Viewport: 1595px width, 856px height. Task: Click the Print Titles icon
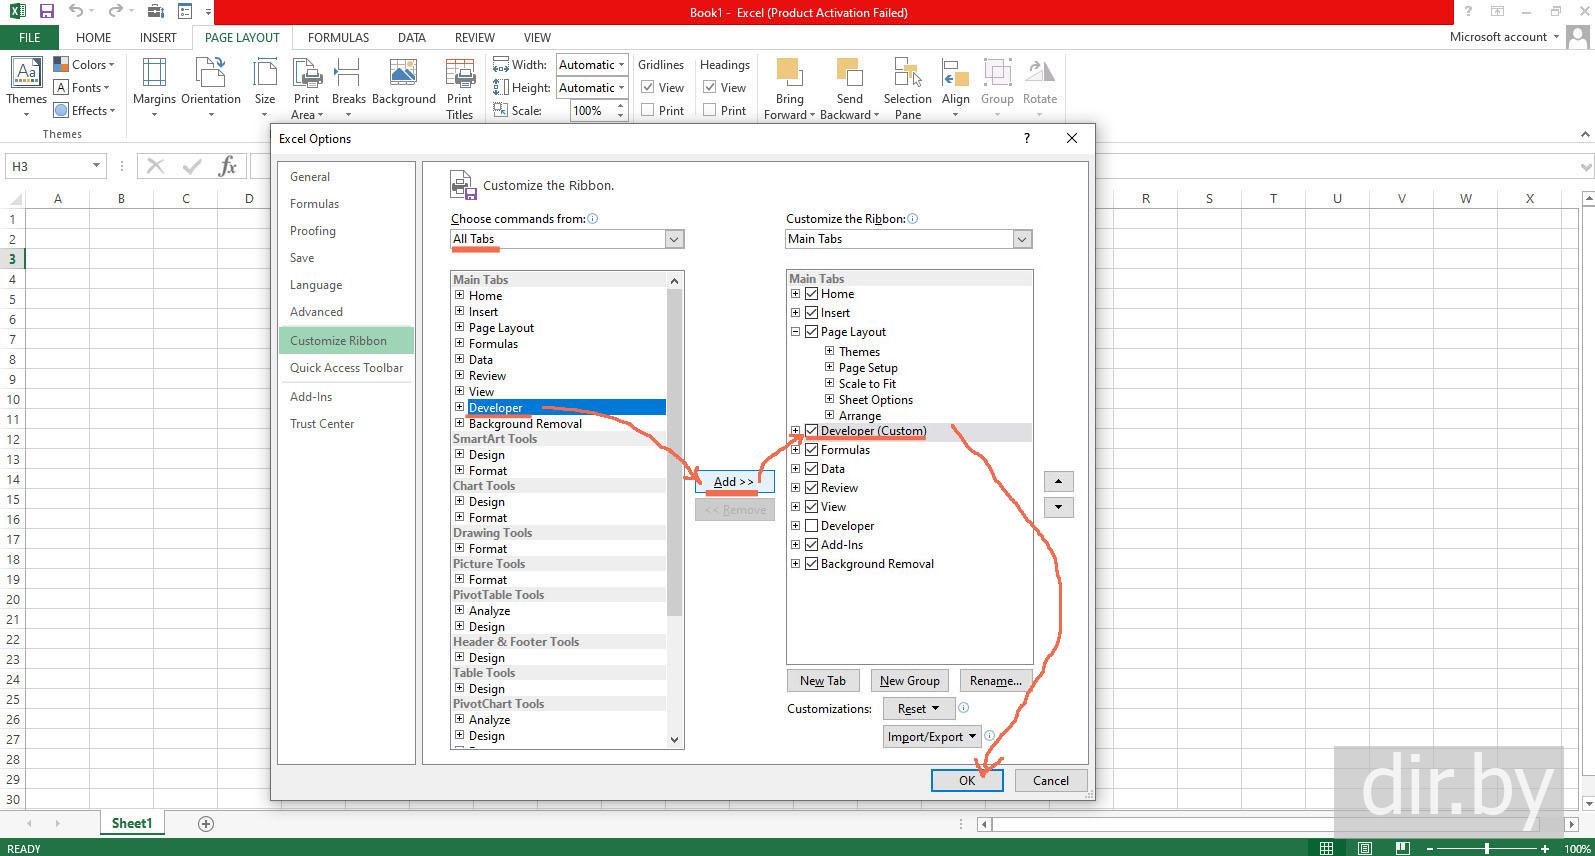pyautogui.click(x=459, y=74)
